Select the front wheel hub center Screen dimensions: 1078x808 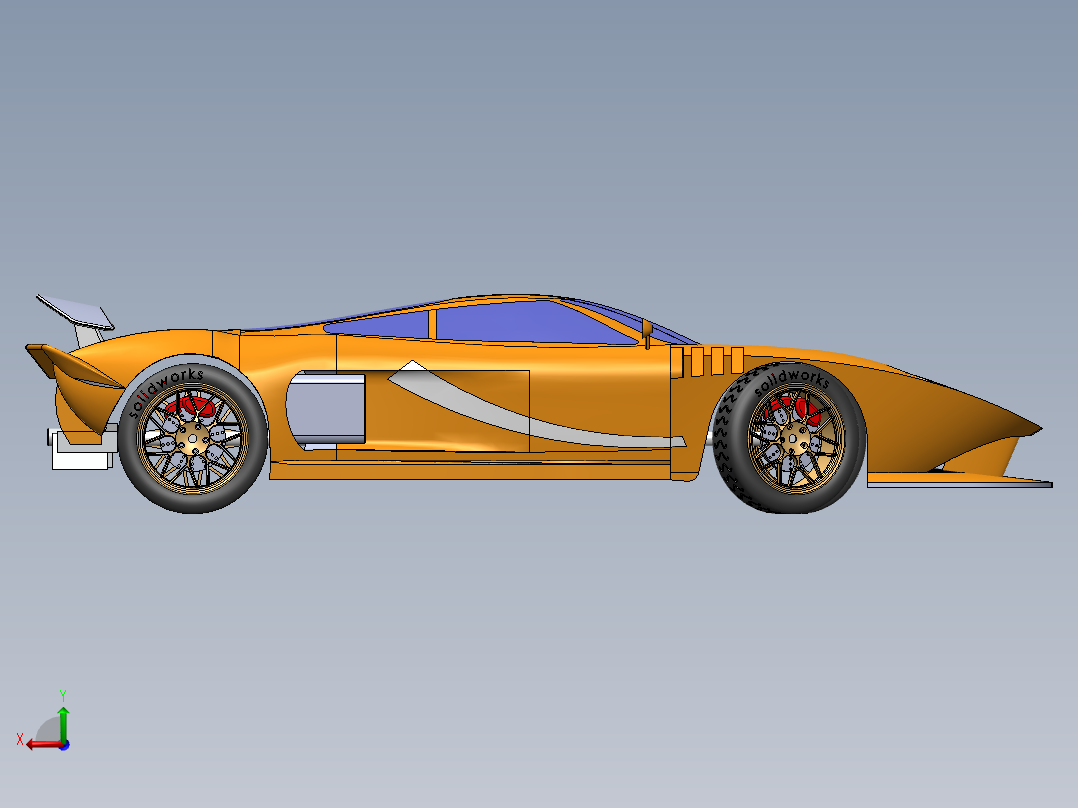[x=795, y=437]
